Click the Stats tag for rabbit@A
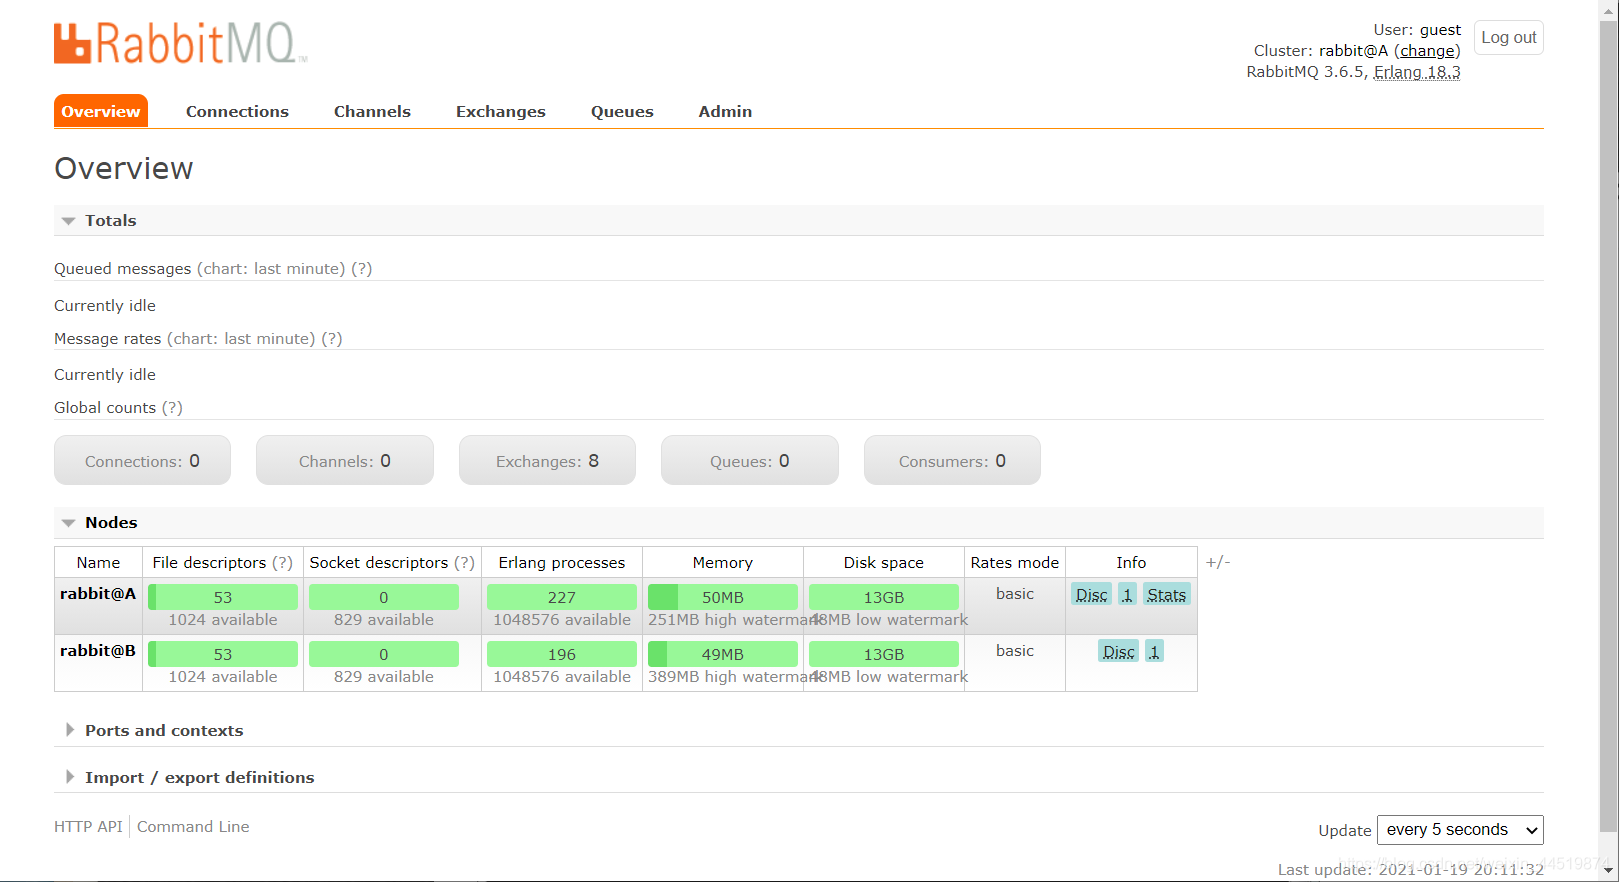Image resolution: width=1619 pixels, height=882 pixels. 1166,595
